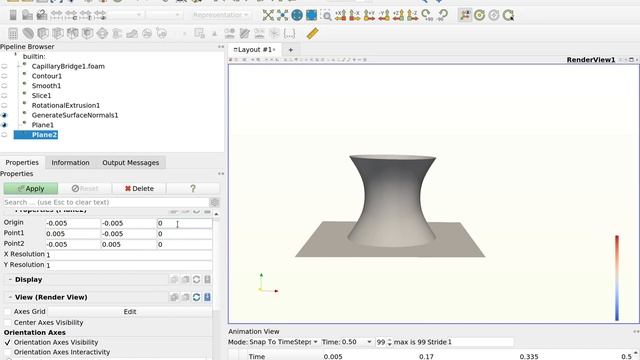Viewport: 640px width, 360px height.
Task: Save View section settings as default
Action: 207,297
